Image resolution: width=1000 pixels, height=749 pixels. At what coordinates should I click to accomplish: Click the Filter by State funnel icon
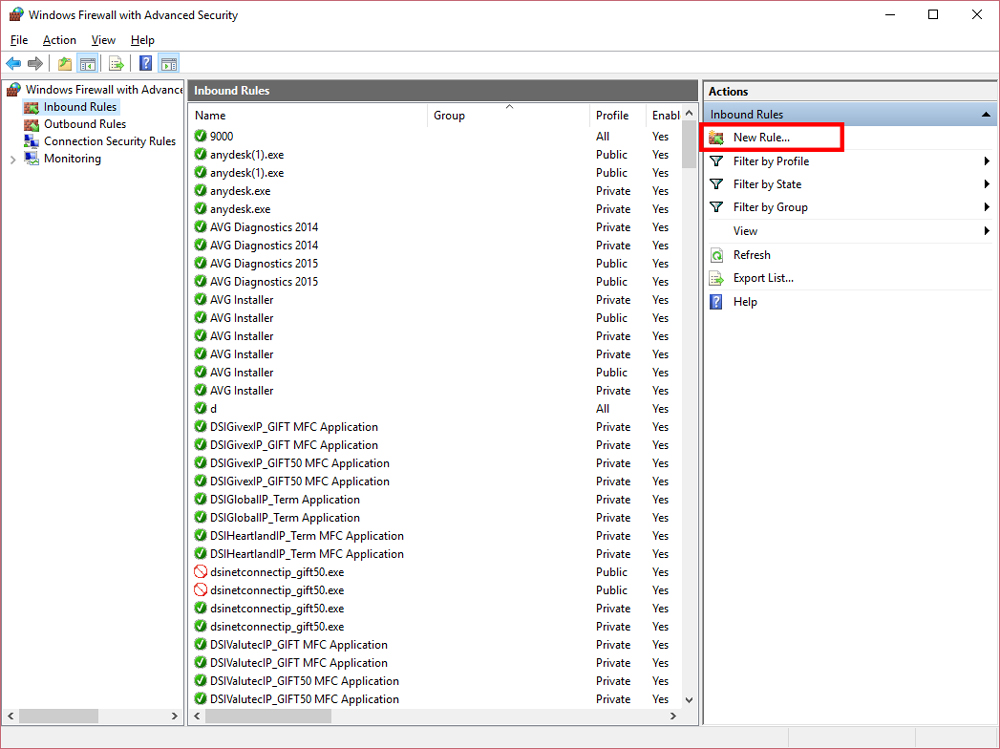point(717,184)
